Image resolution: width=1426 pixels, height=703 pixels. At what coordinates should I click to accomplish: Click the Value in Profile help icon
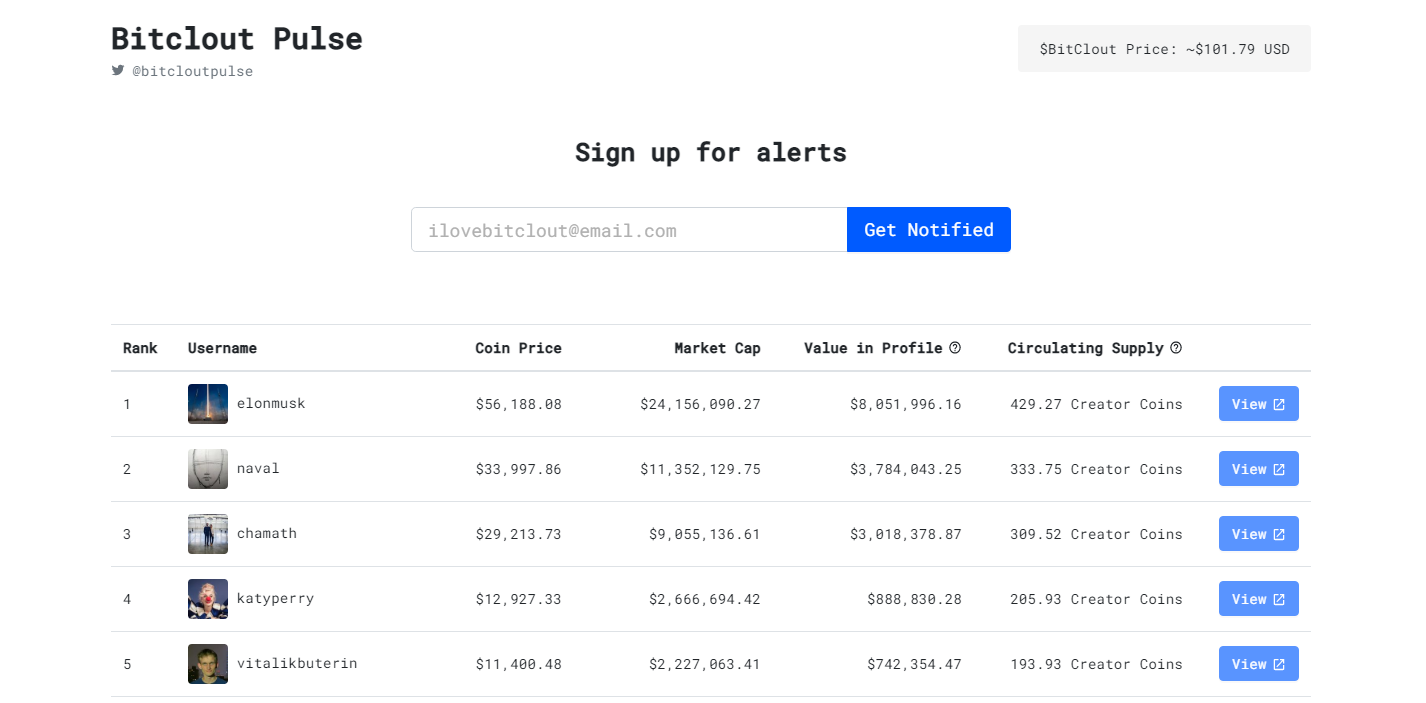tap(955, 348)
